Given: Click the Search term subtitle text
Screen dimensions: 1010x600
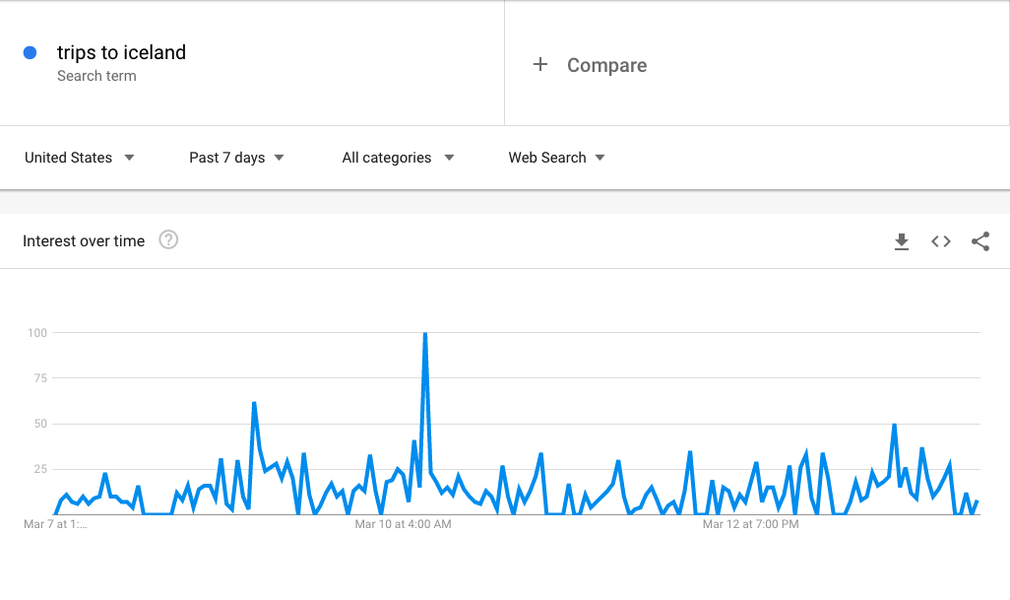Looking at the screenshot, I should coord(97,76).
